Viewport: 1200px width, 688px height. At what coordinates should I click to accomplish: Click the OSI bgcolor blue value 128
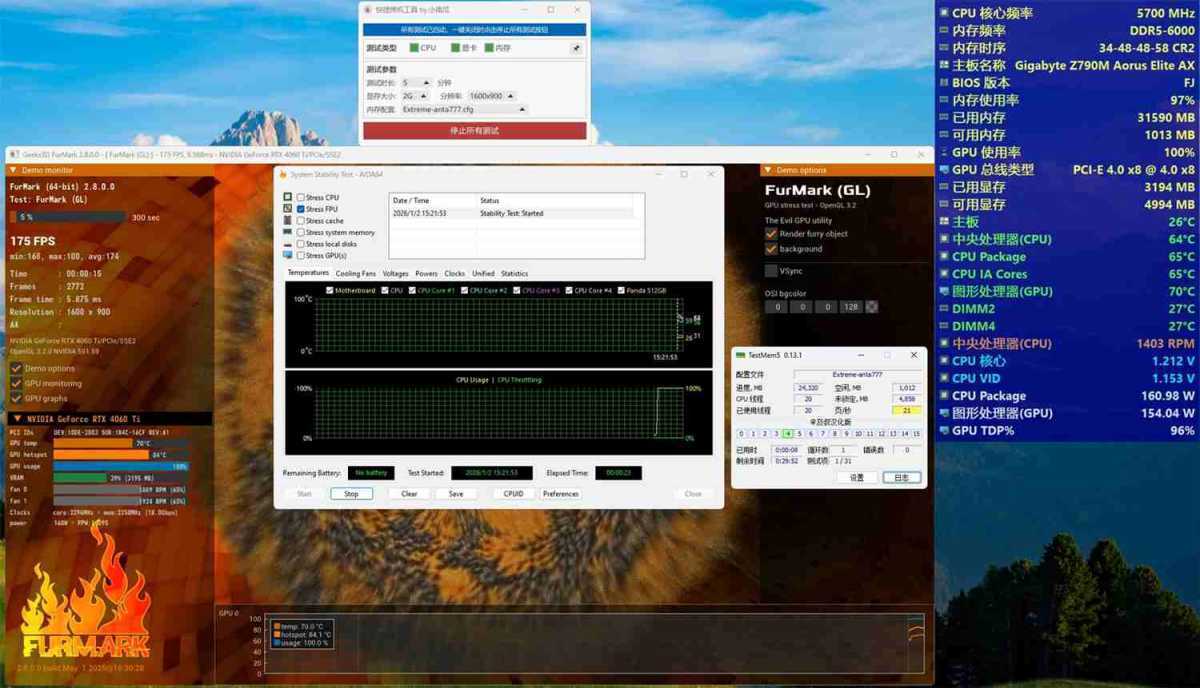click(850, 307)
